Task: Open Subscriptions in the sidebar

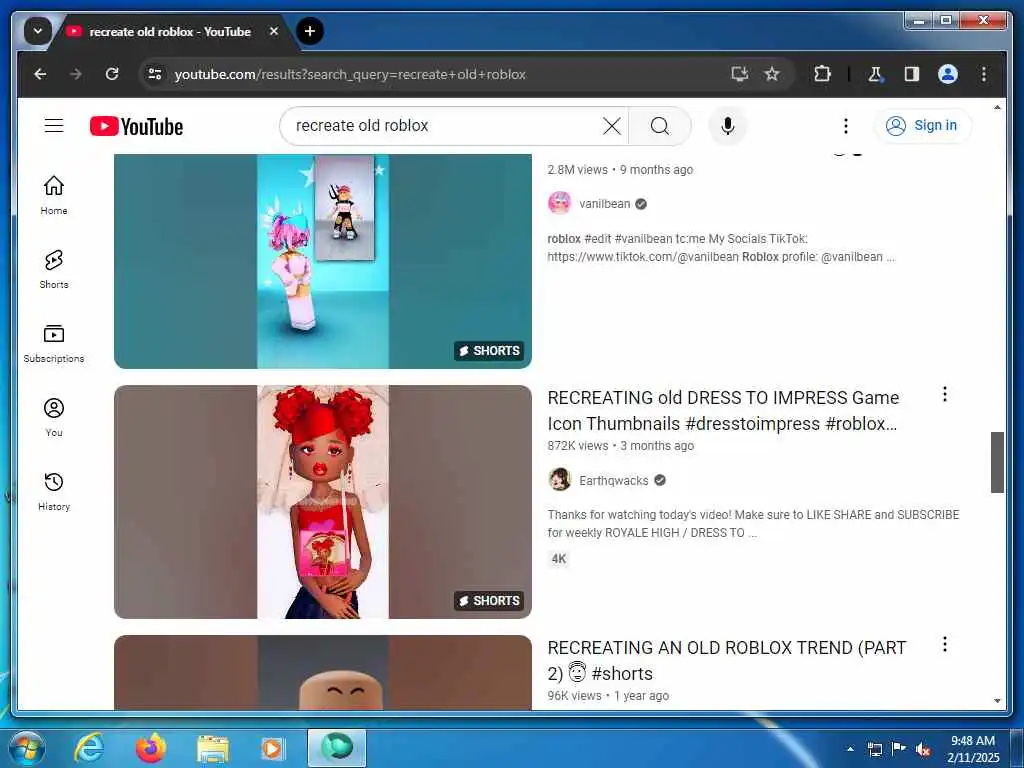Action: [x=54, y=343]
